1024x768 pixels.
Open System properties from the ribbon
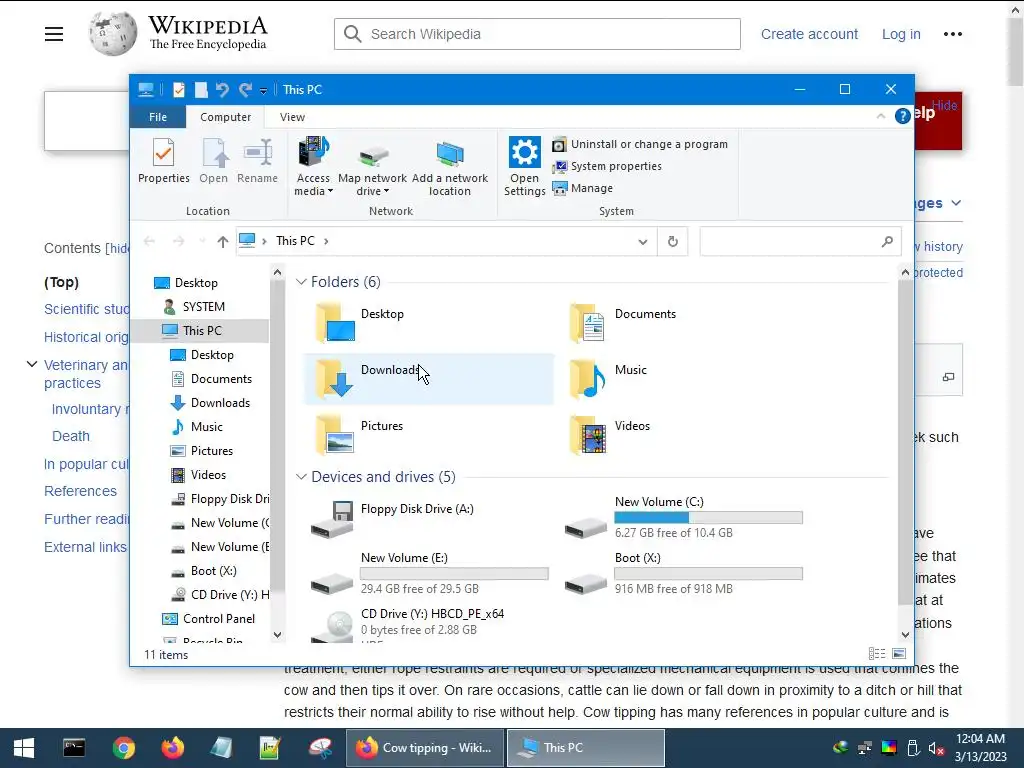click(607, 167)
